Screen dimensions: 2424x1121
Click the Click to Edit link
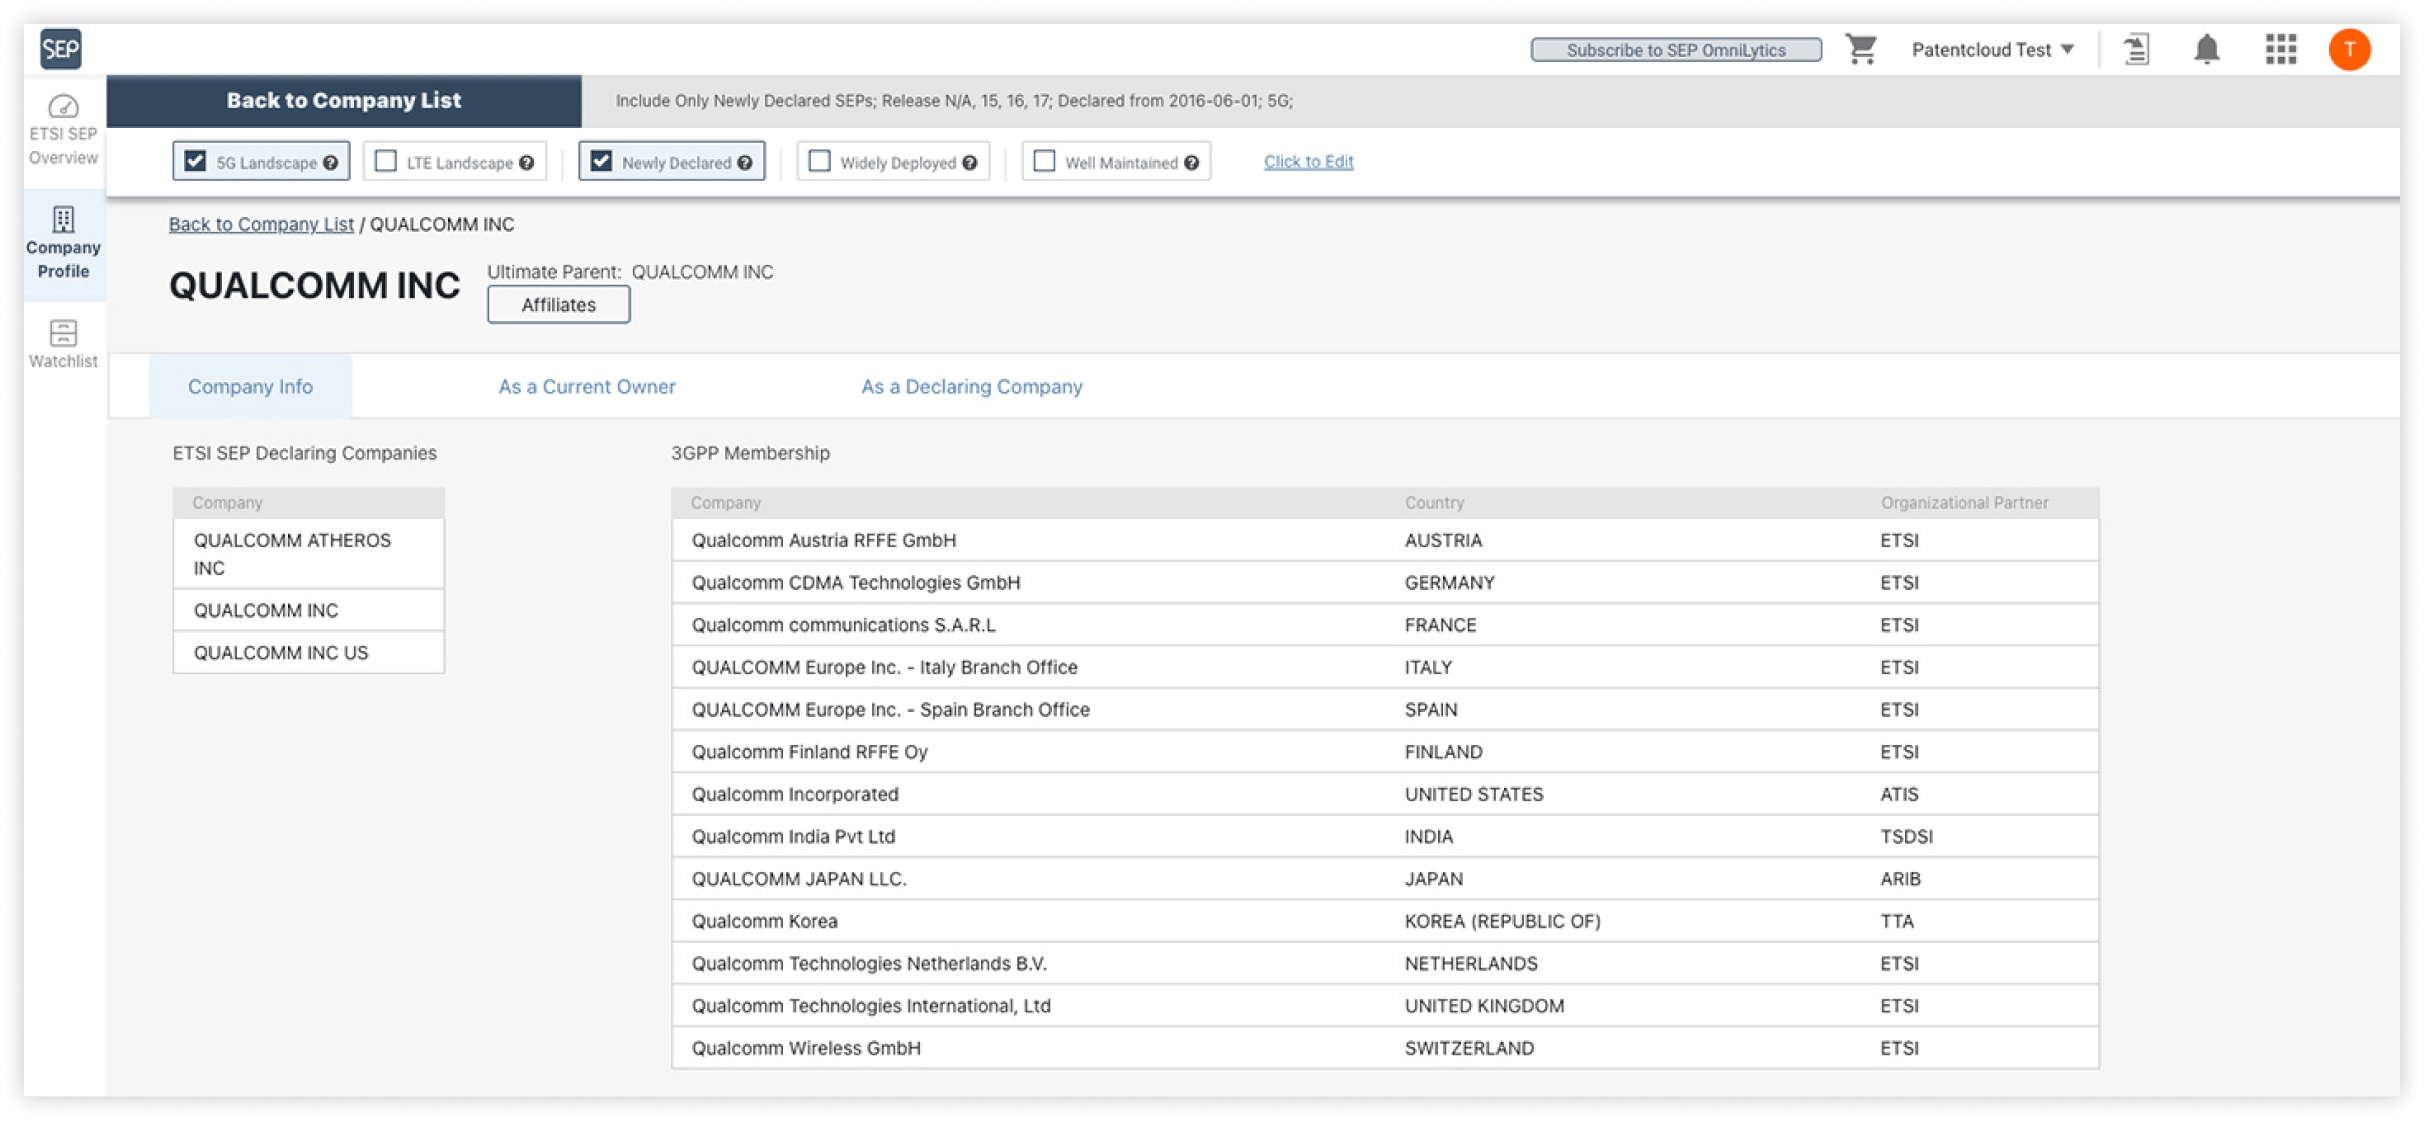point(1308,161)
